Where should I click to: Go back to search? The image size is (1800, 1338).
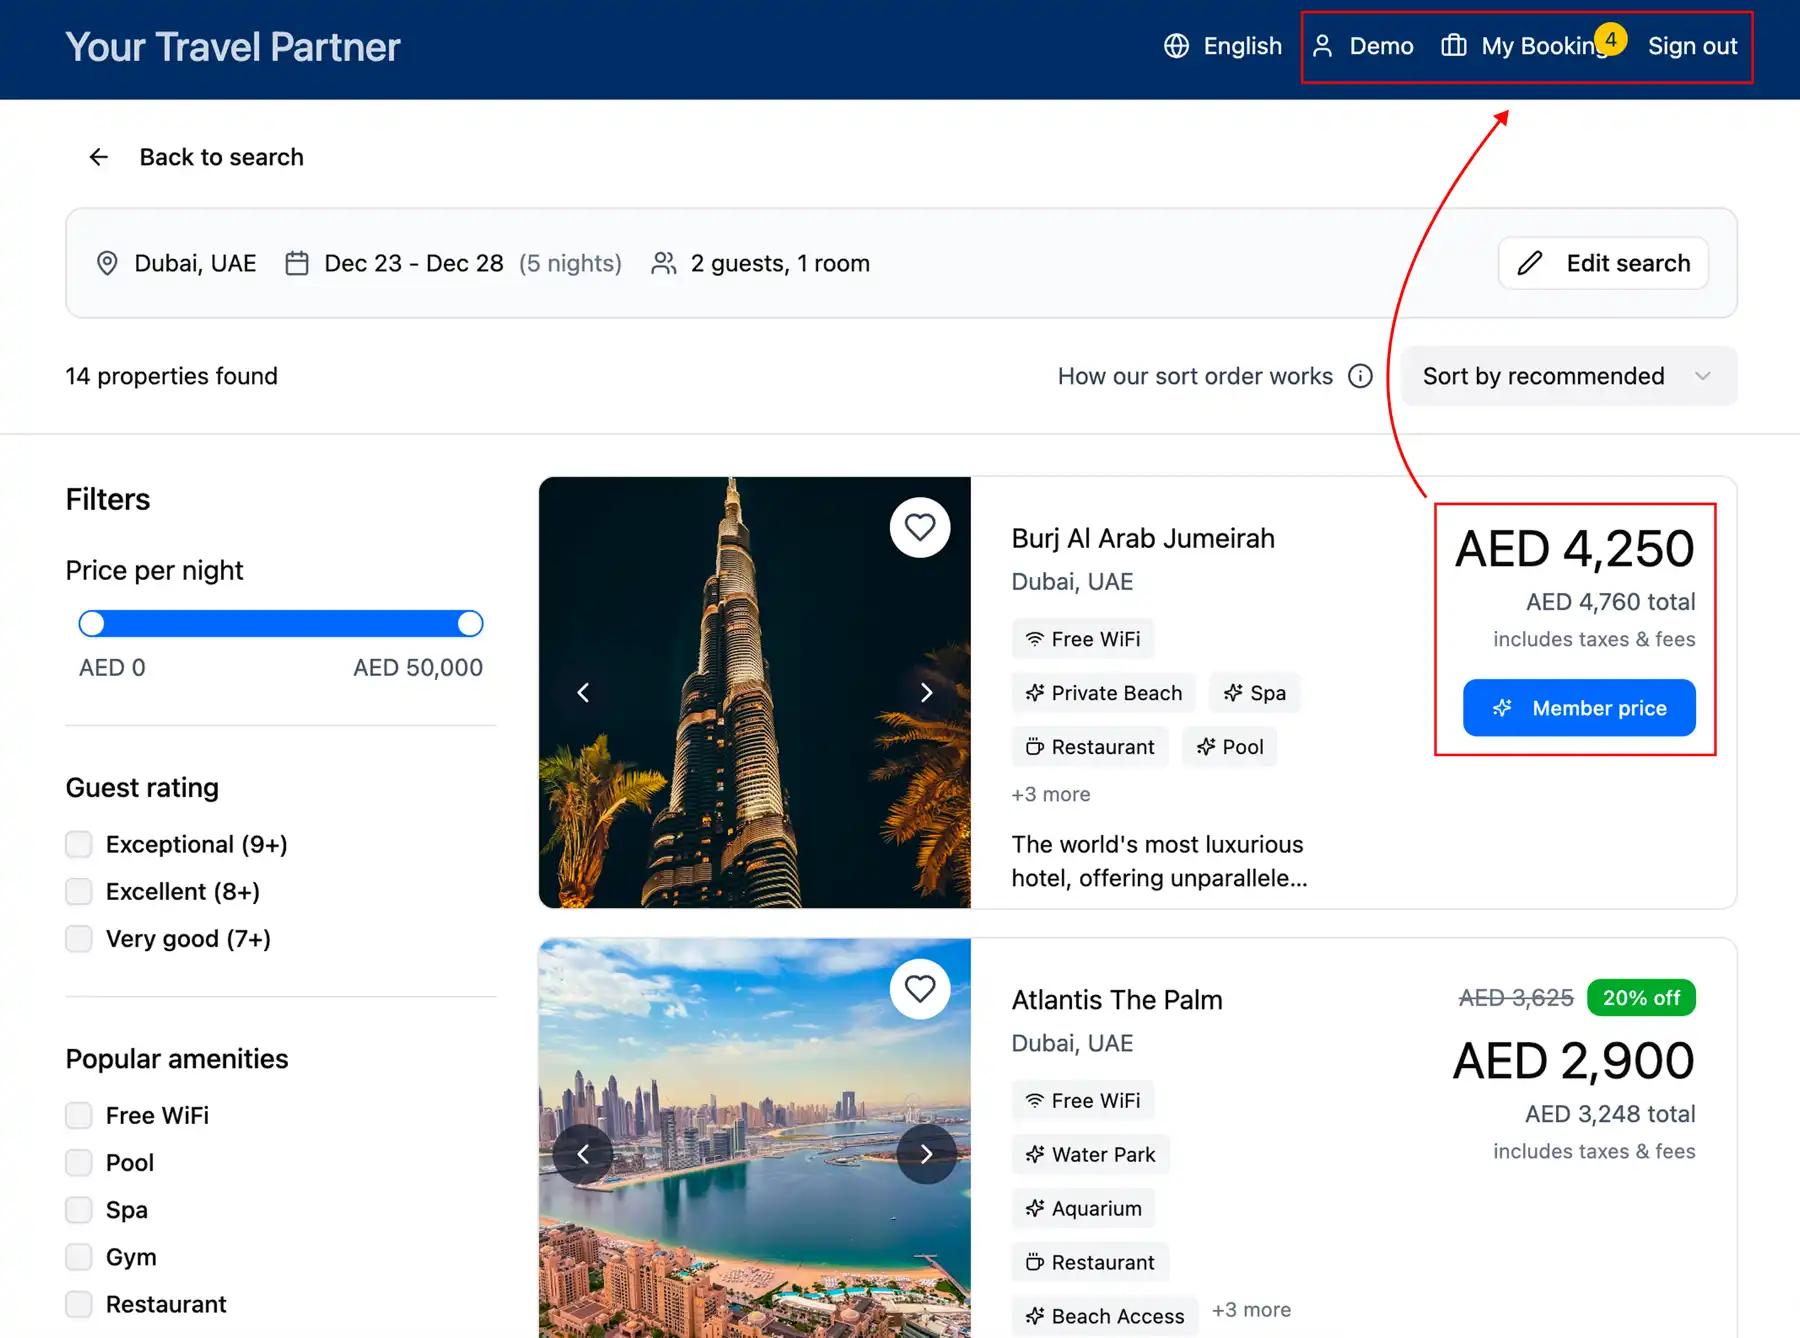tap(196, 157)
